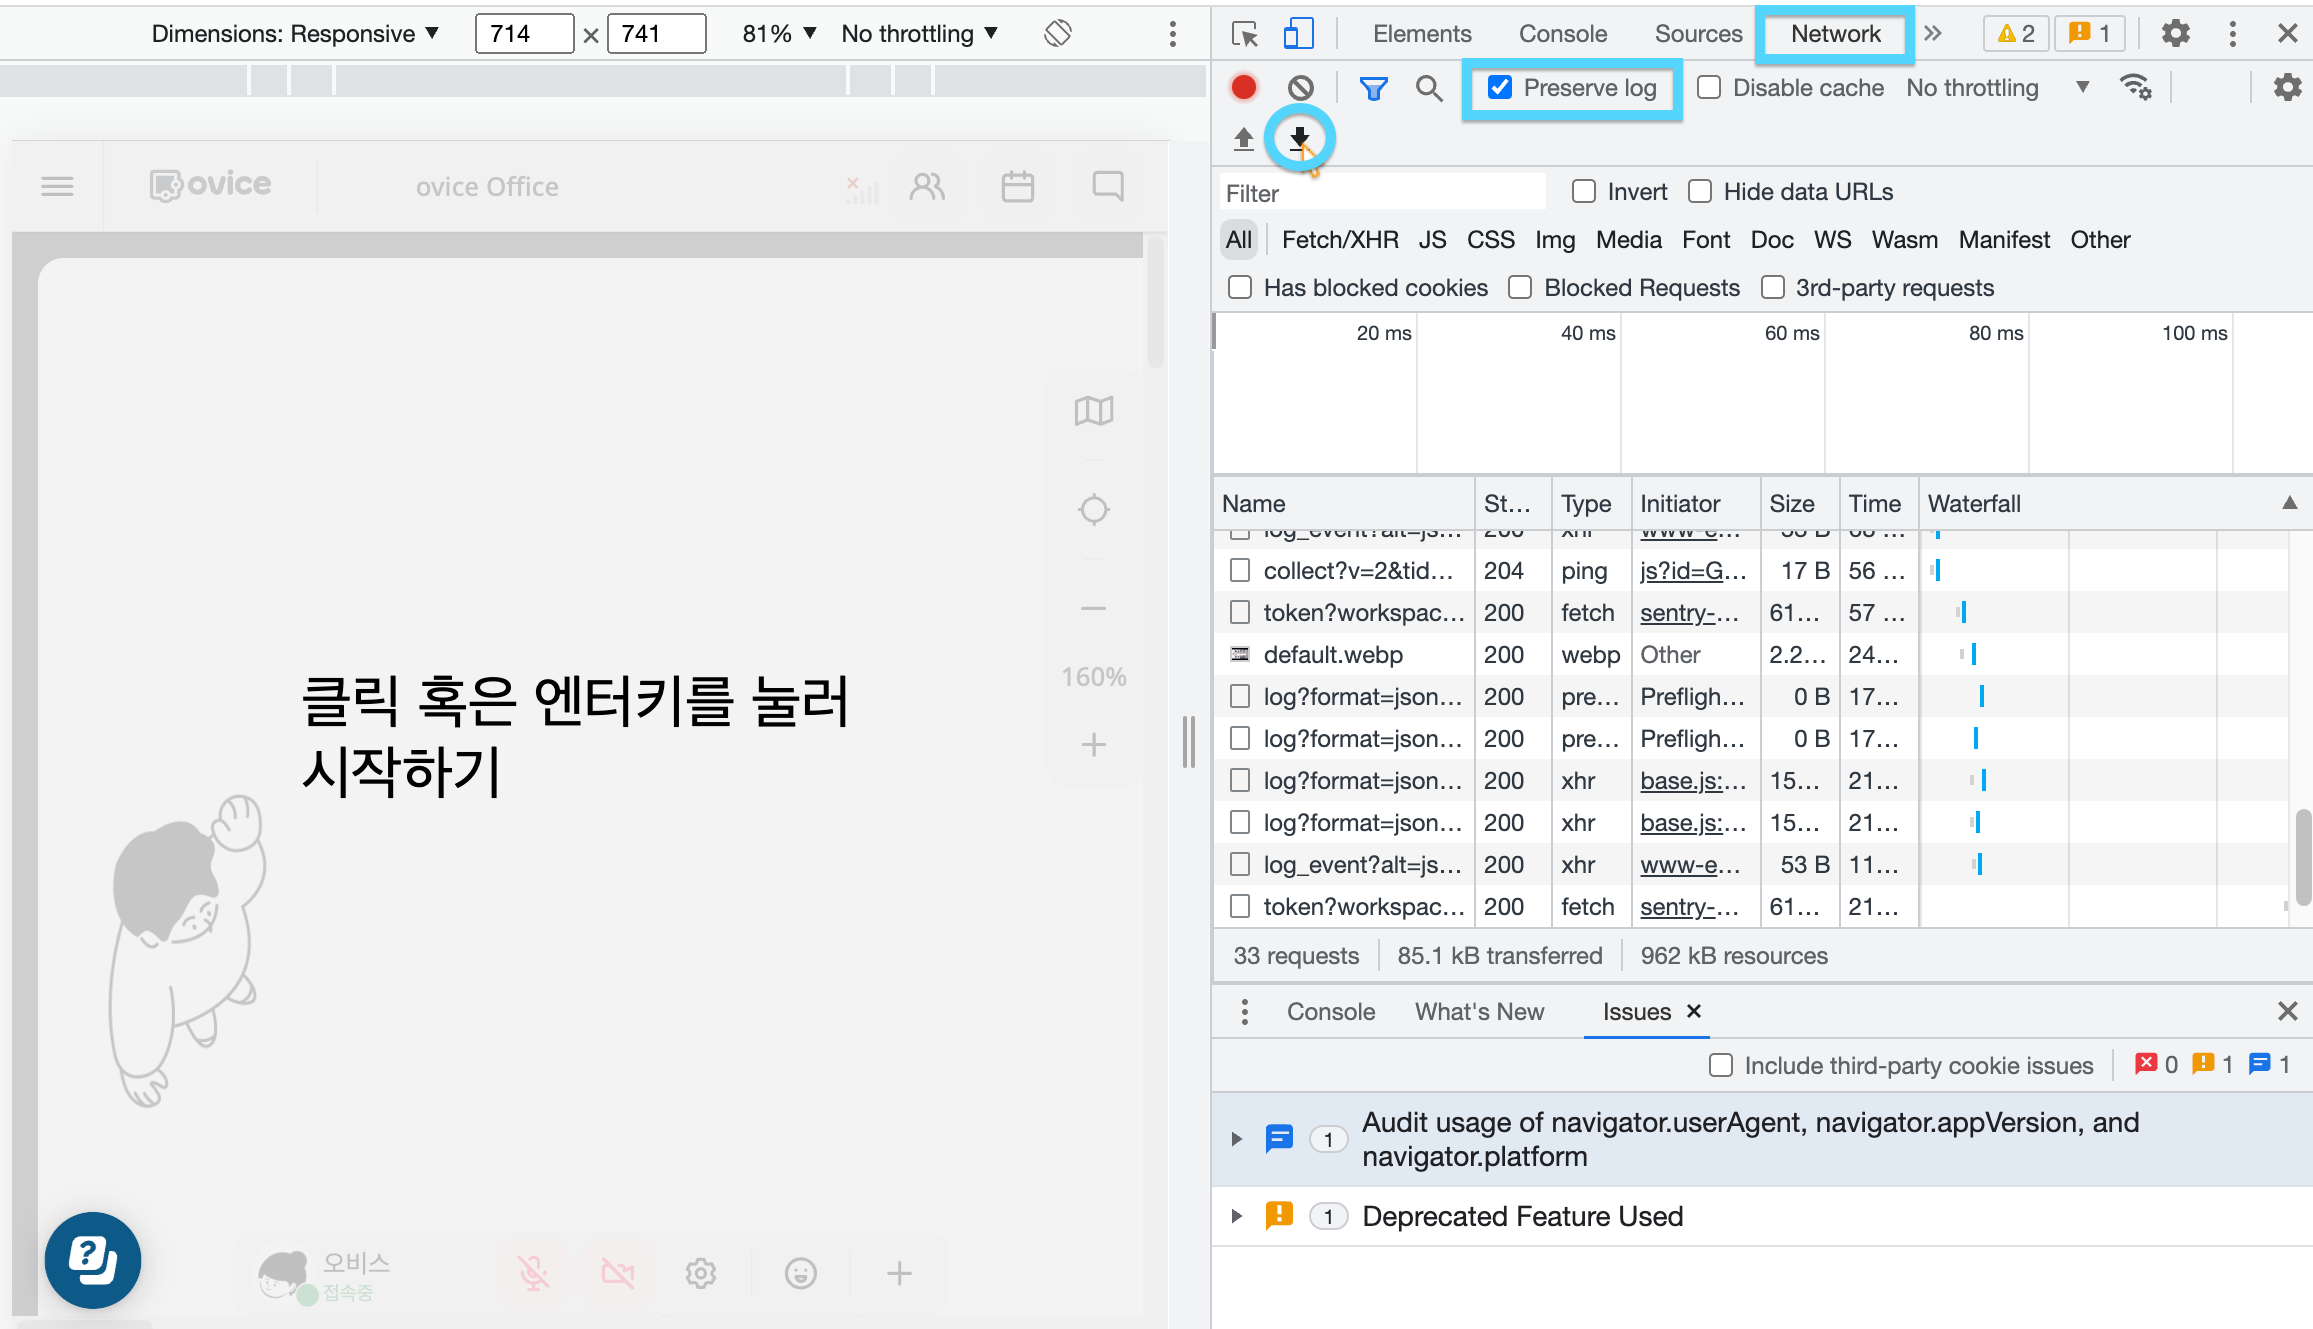Zoom out with the minus icon
Image resolution: width=2313 pixels, height=1329 pixels.
click(1094, 608)
